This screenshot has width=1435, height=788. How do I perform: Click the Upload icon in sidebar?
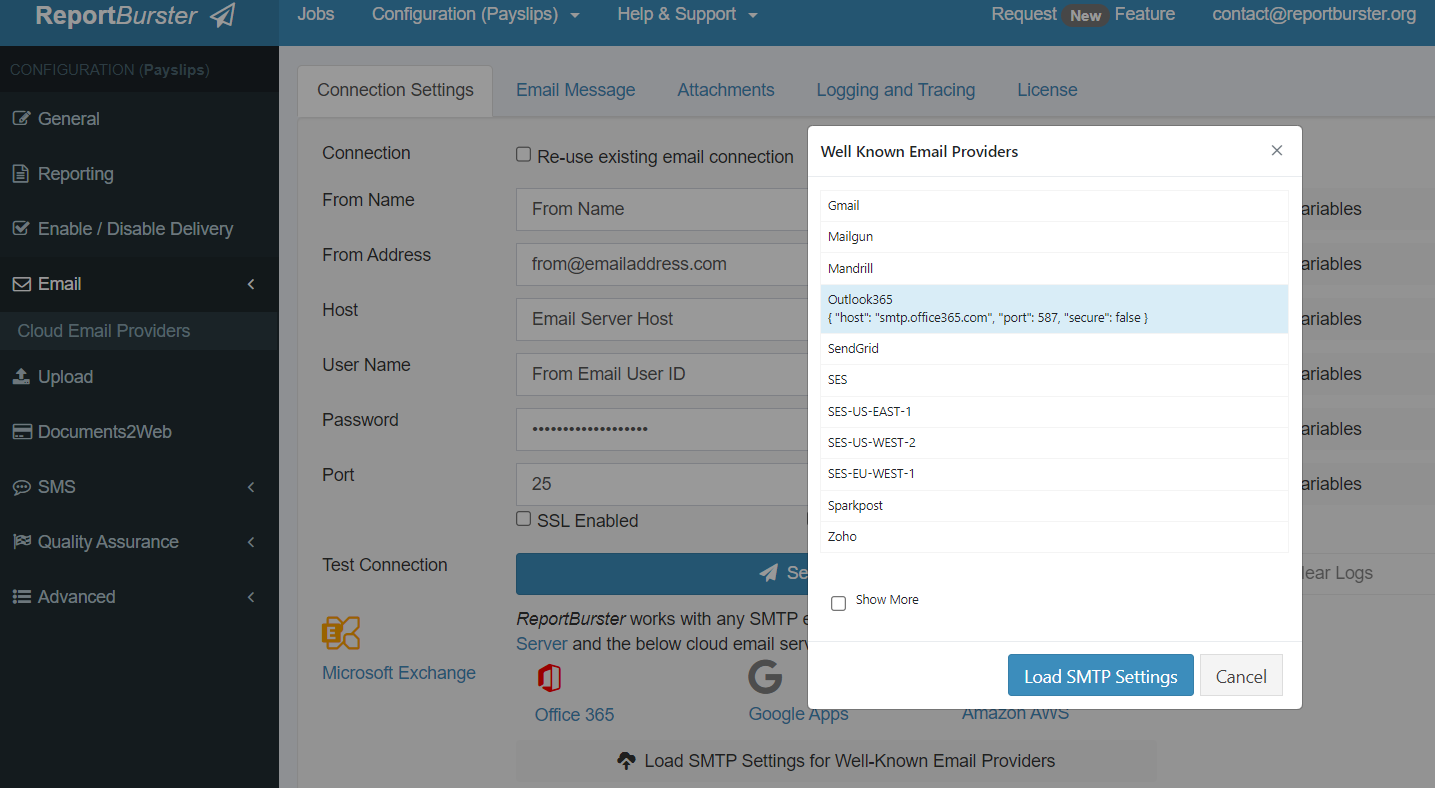[21, 376]
